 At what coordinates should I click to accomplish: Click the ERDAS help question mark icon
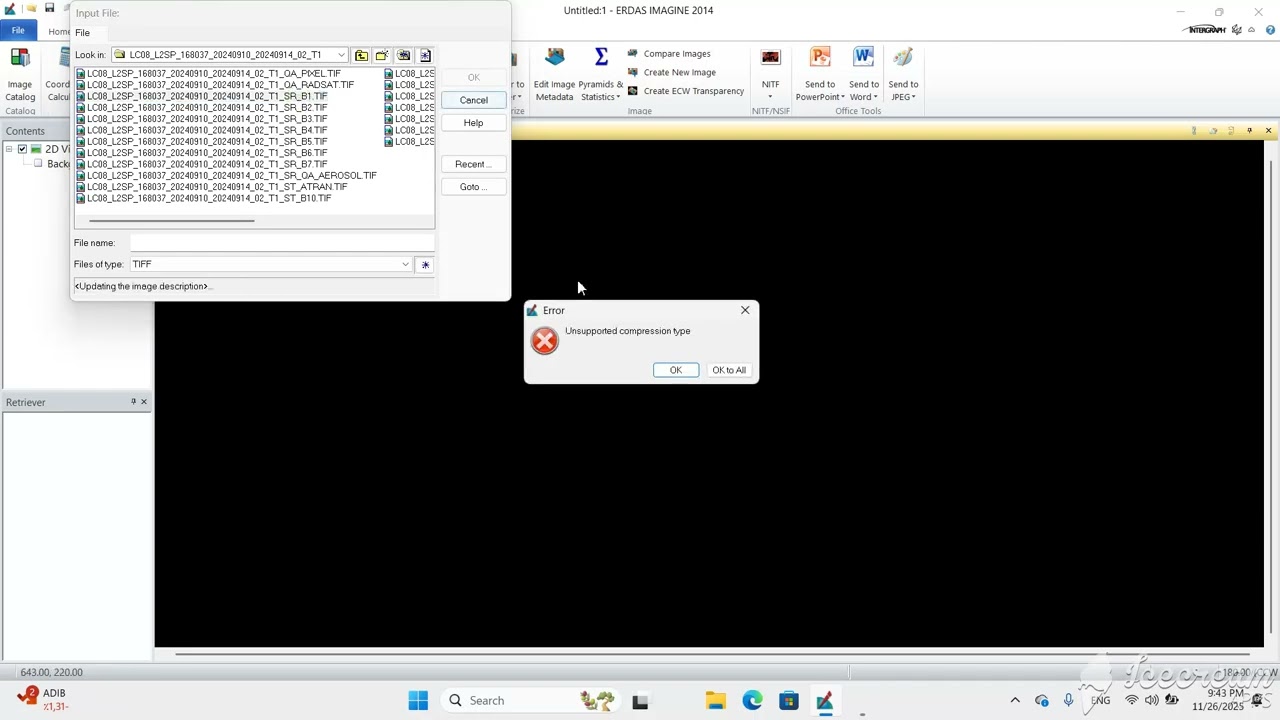pyautogui.click(x=1268, y=30)
